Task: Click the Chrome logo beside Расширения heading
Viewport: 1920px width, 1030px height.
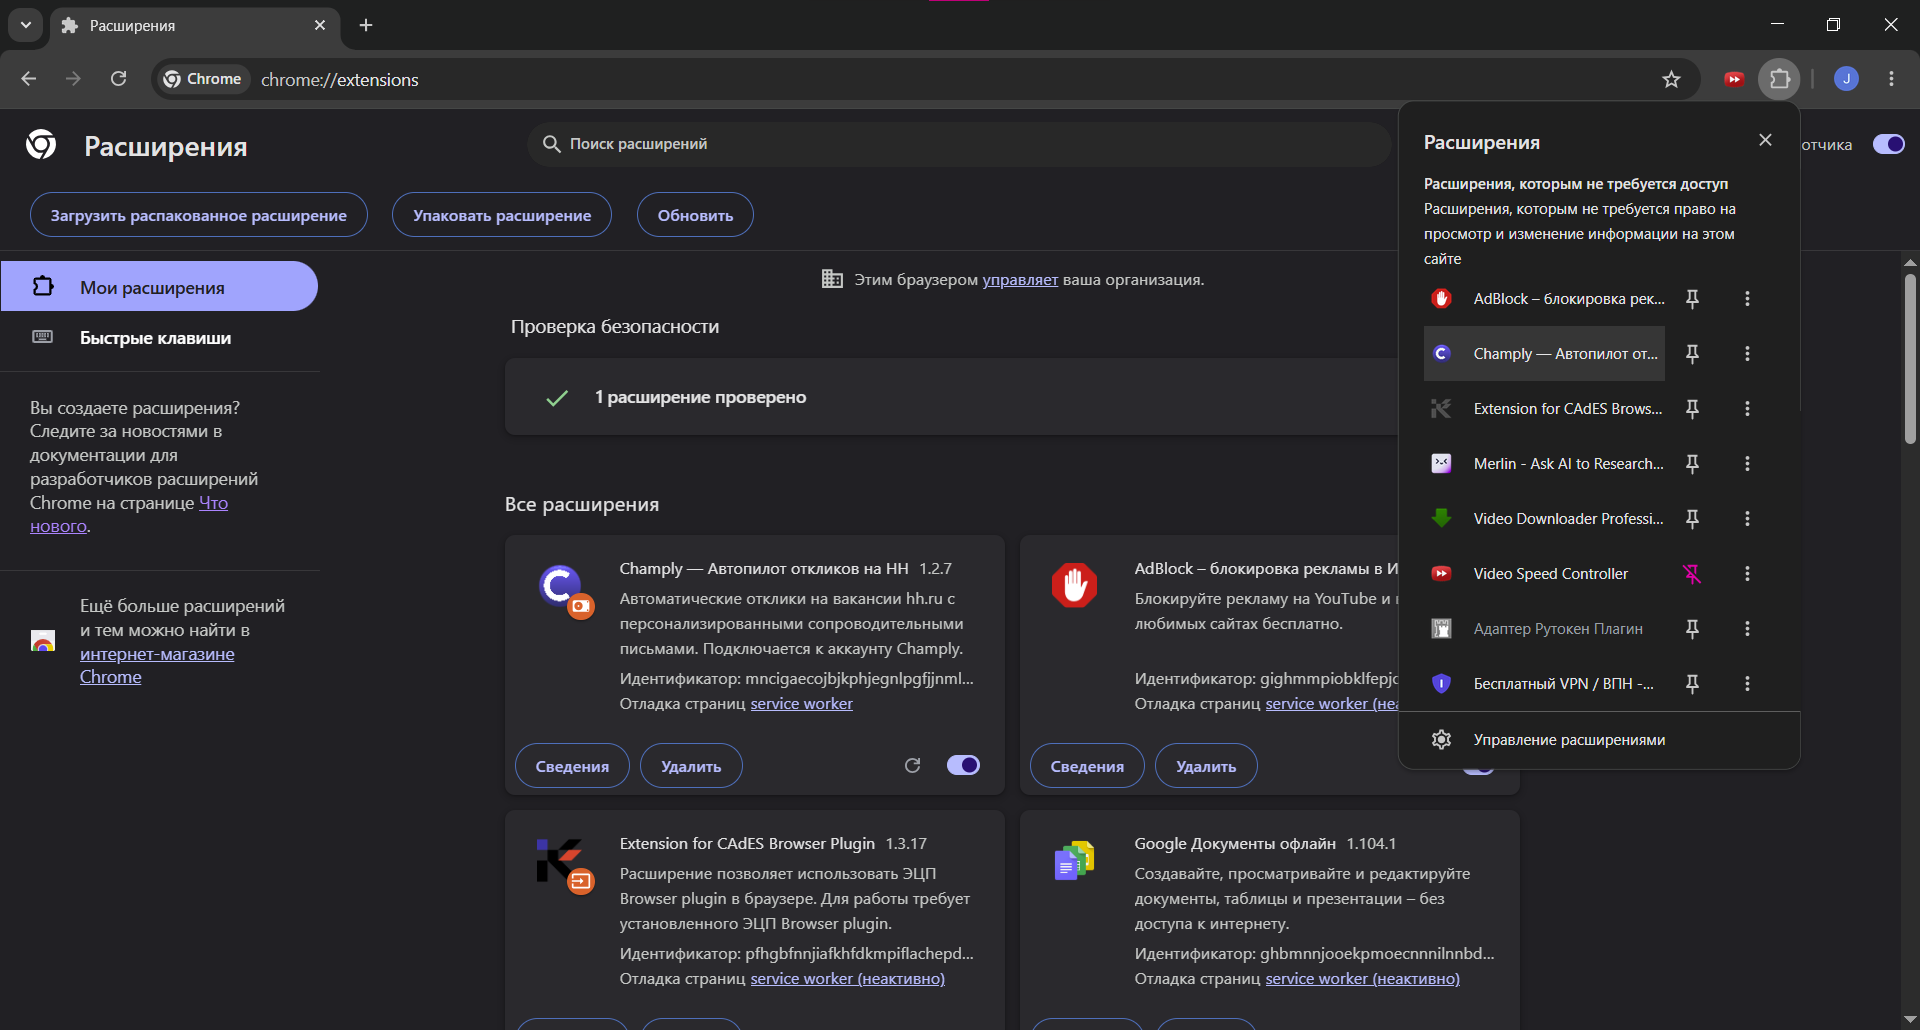Action: pyautogui.click(x=41, y=145)
